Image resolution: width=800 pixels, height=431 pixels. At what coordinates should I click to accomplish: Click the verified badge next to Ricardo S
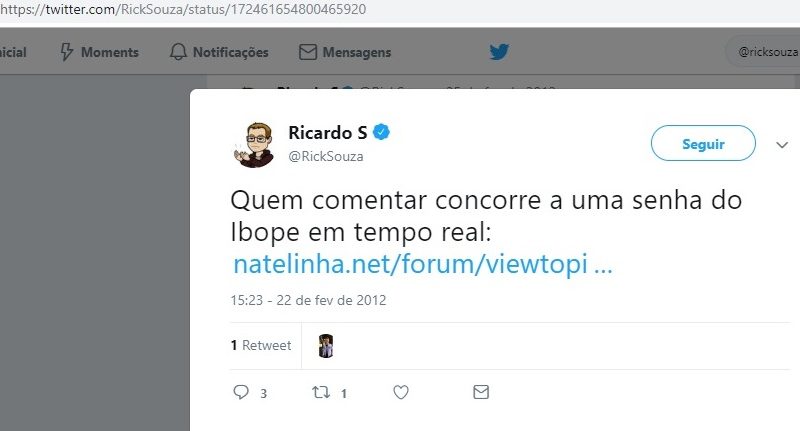tap(381, 132)
